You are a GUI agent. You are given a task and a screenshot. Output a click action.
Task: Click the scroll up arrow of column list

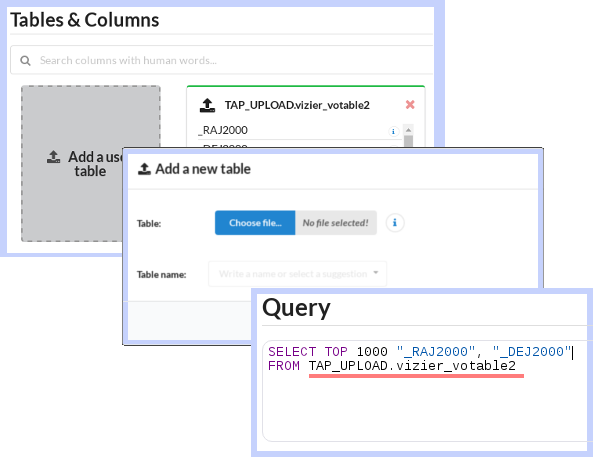(408, 130)
